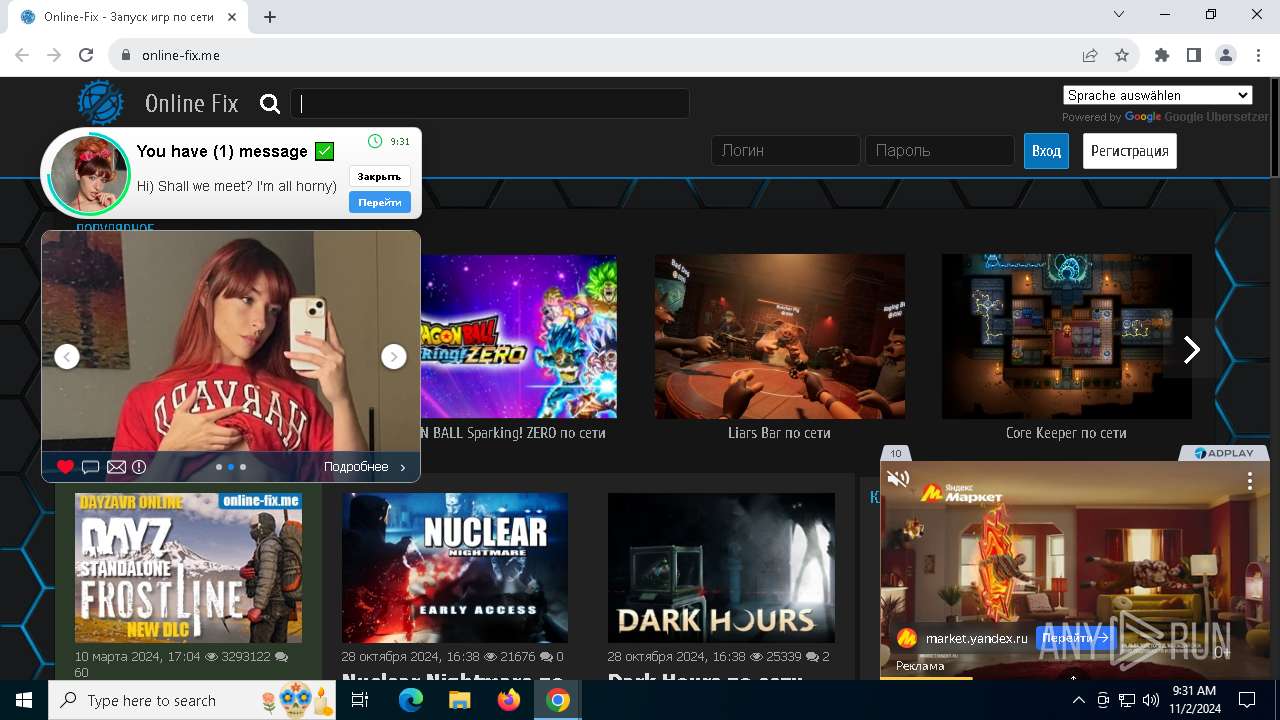Screen dimensions: 1280x720
Task: Open a new browser tab
Action: click(270, 17)
